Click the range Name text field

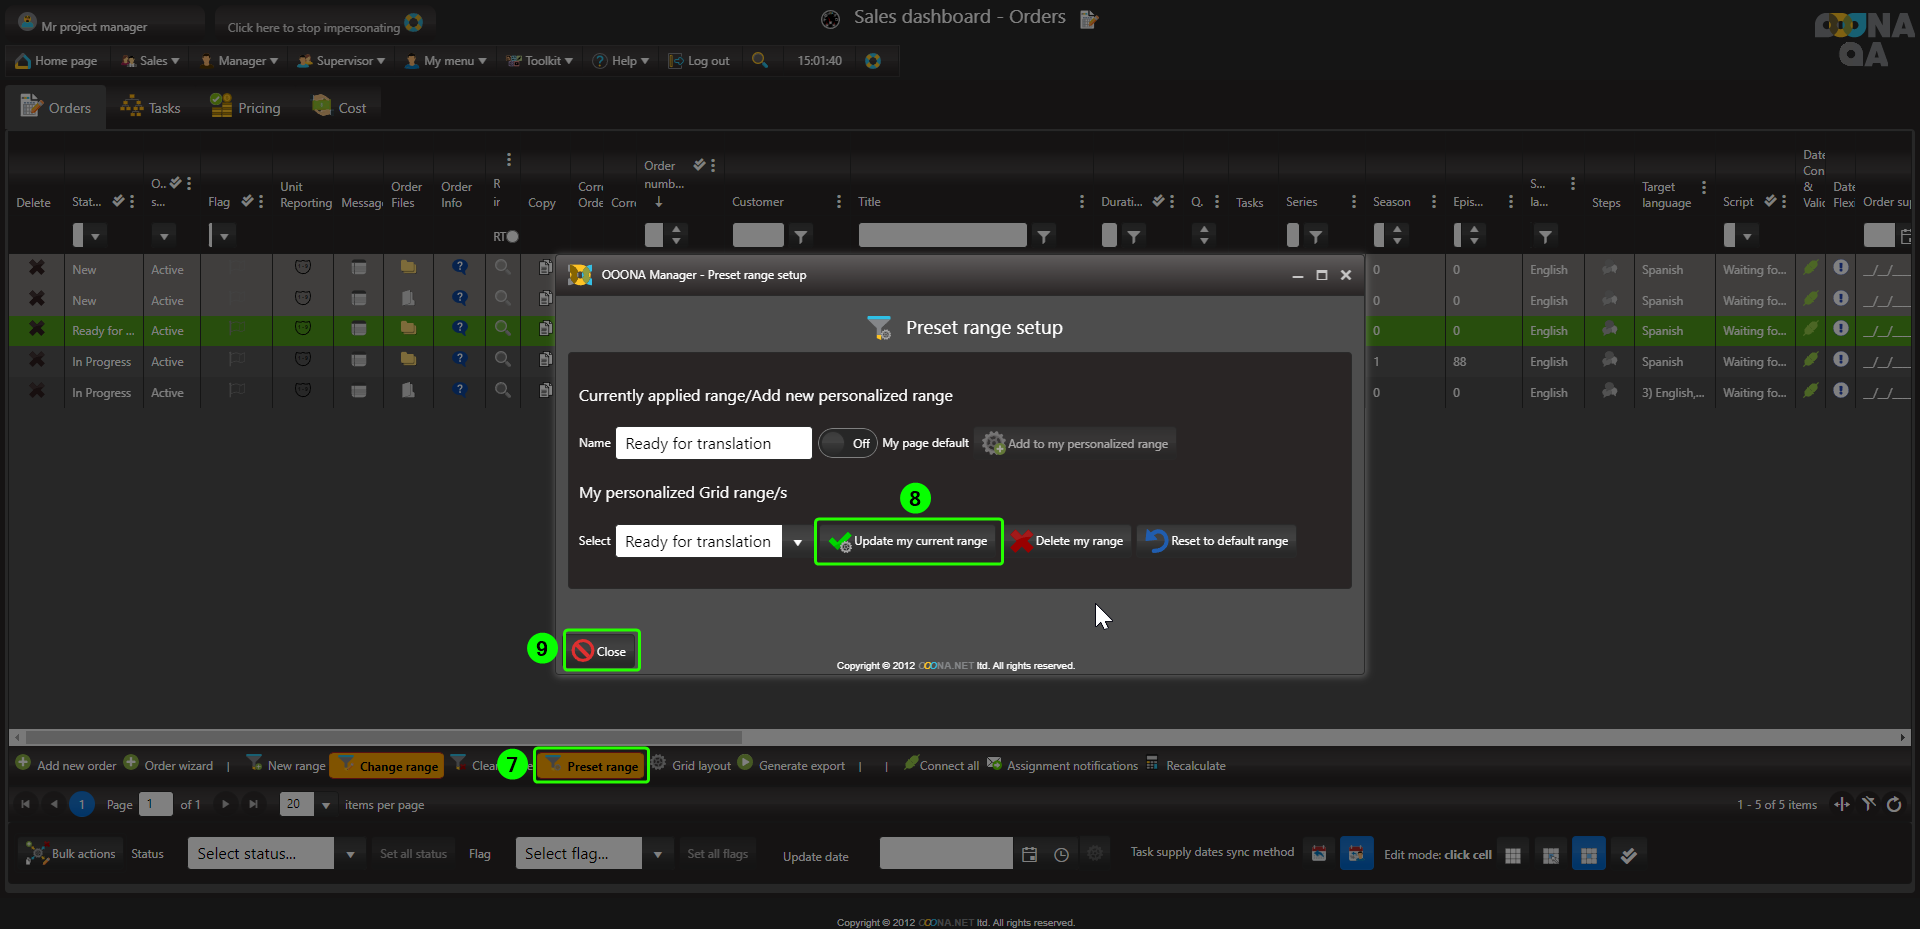coord(713,443)
